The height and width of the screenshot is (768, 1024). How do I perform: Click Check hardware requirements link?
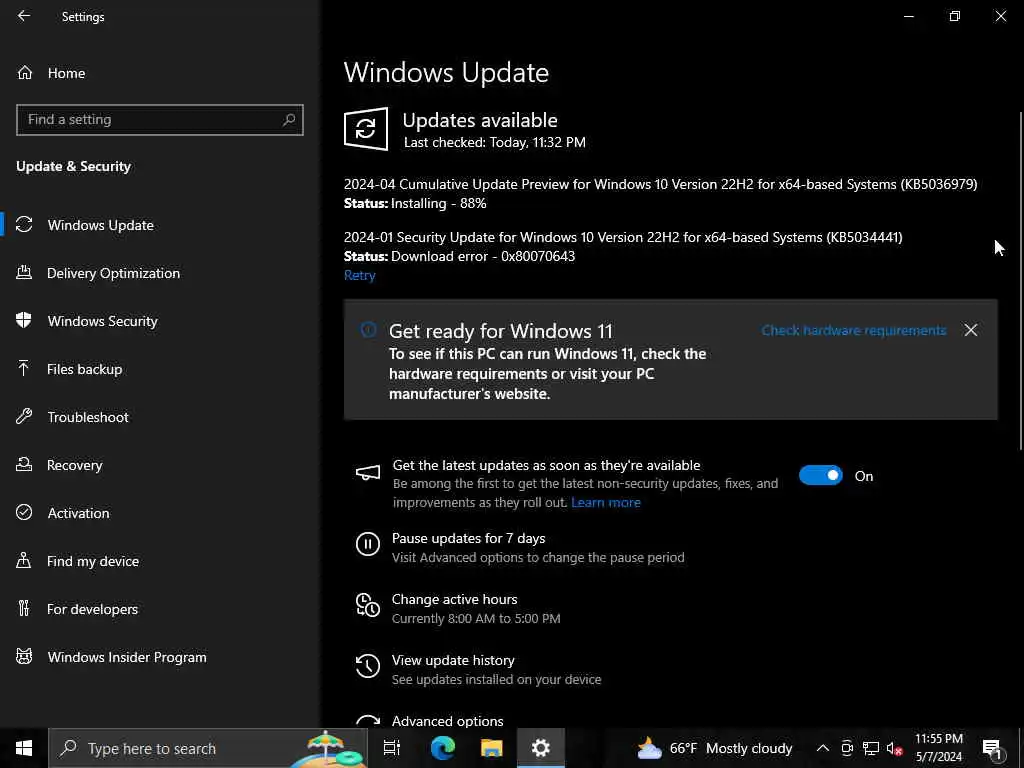[854, 330]
